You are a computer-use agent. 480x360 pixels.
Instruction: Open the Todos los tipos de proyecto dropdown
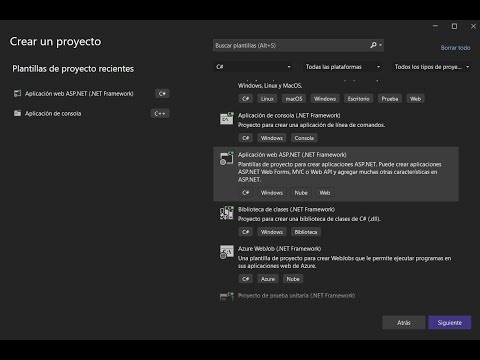tap(432, 67)
